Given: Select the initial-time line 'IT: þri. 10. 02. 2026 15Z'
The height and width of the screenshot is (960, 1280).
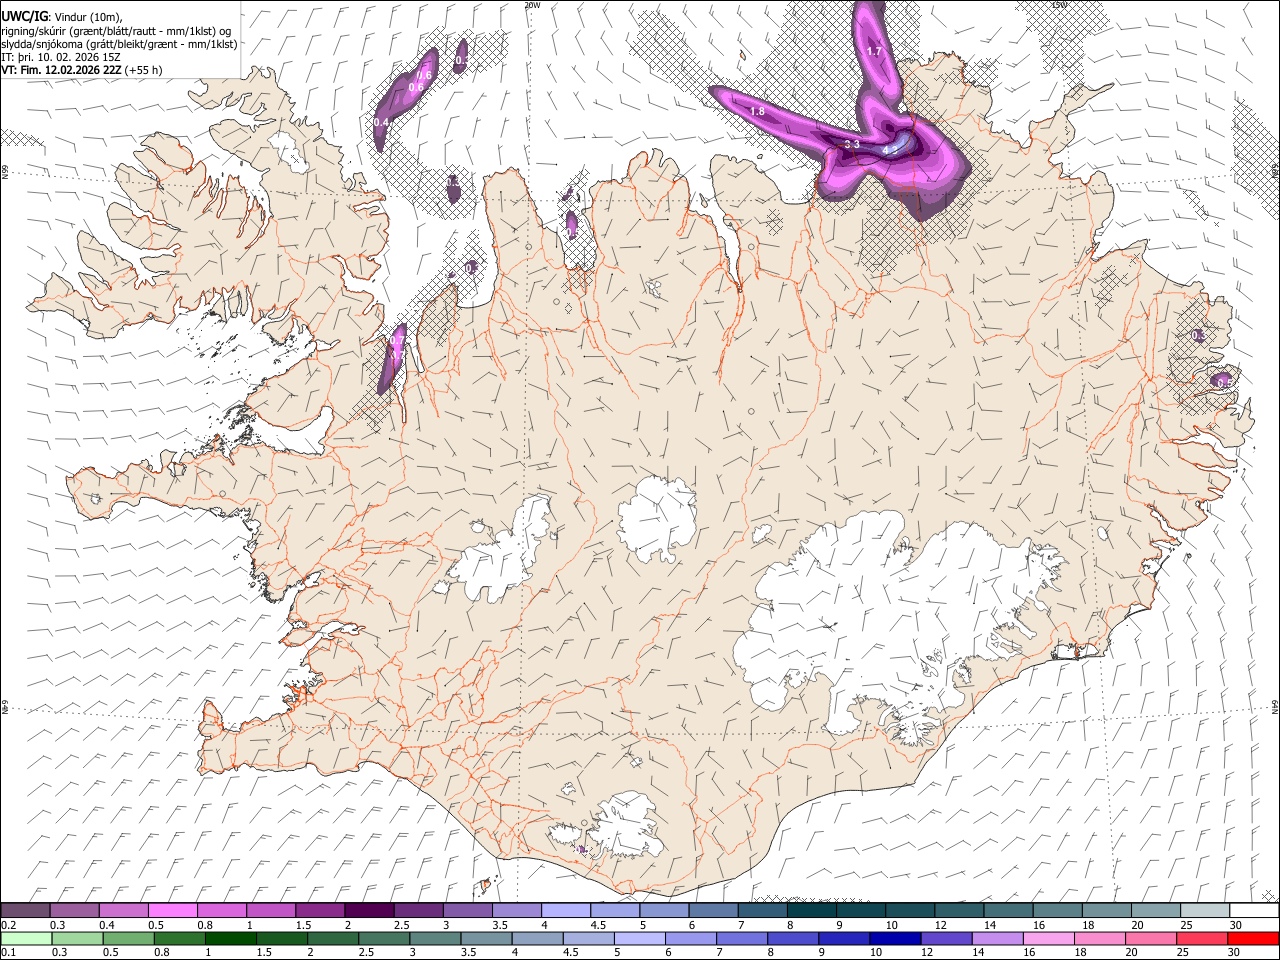Looking at the screenshot, I should point(61,57).
